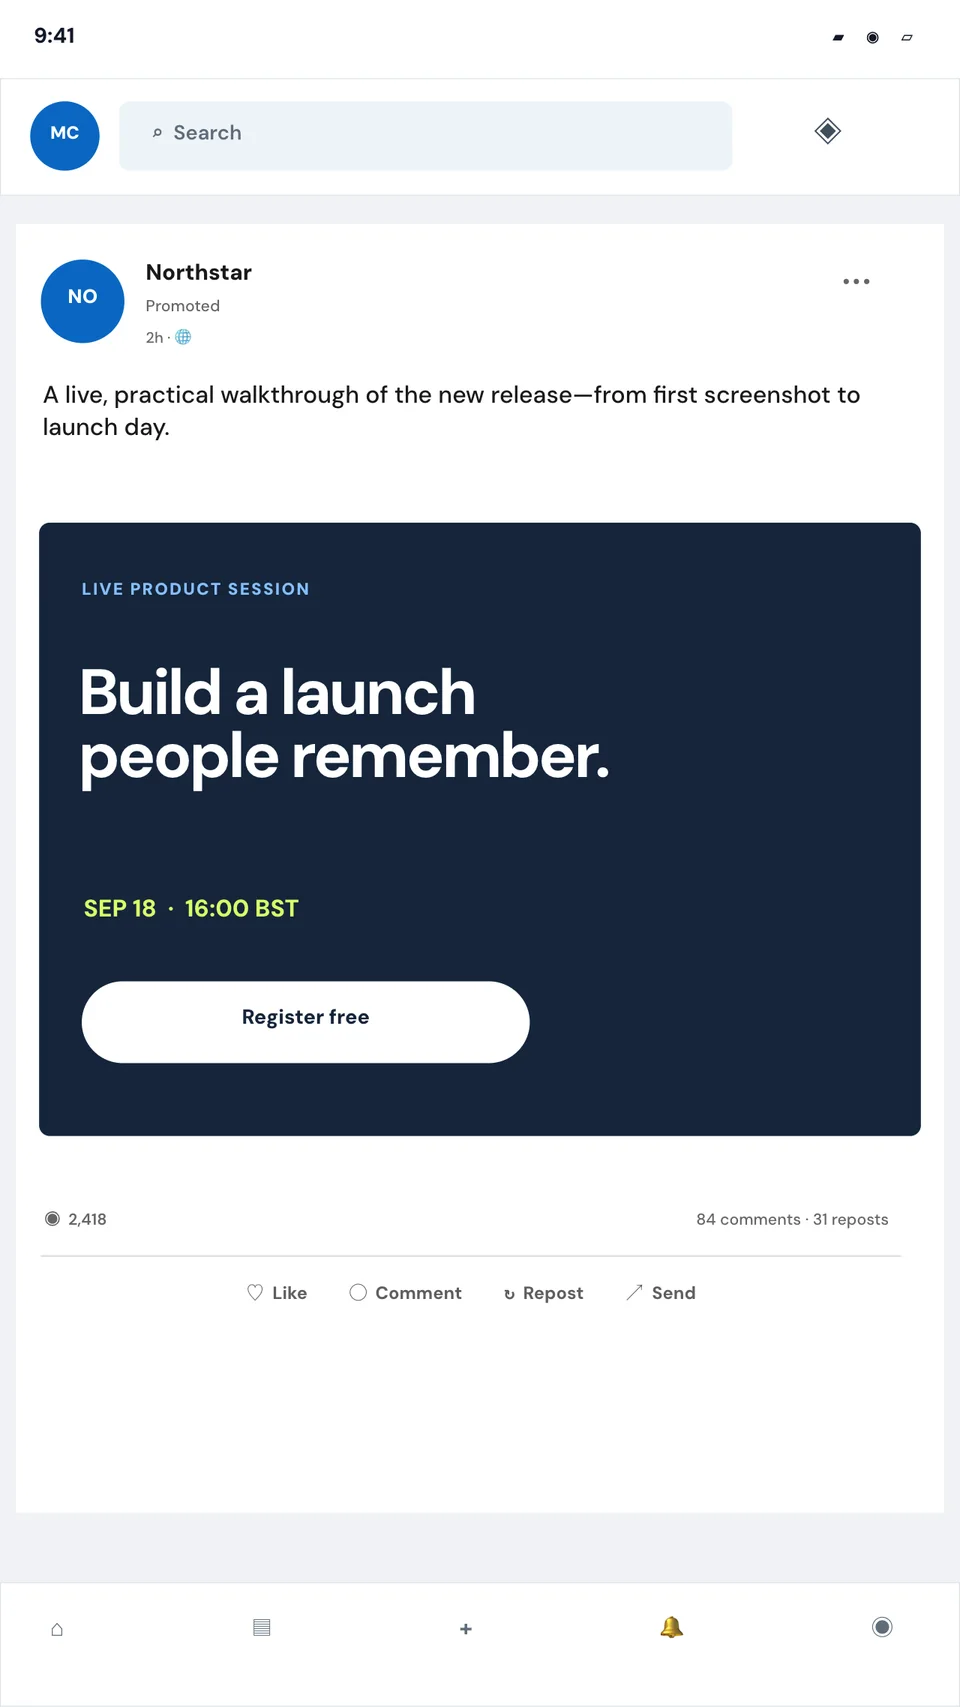Open the Northstar company avatar

(x=83, y=301)
